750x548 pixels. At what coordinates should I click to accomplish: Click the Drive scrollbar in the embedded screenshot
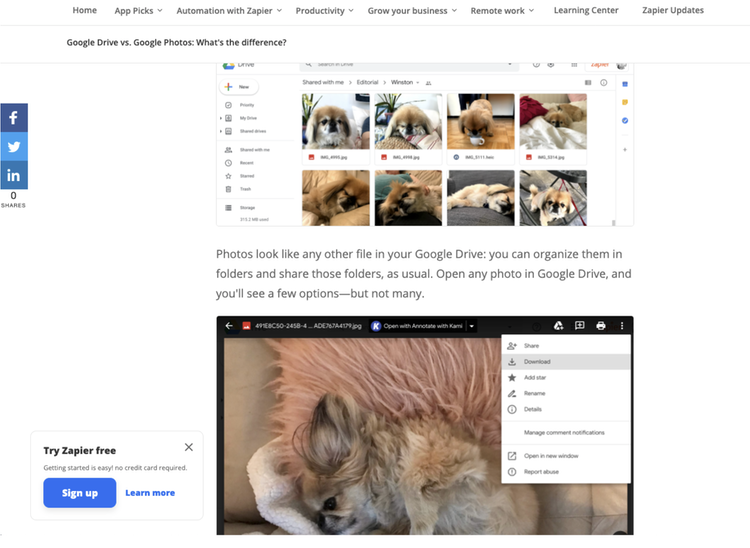point(613,223)
